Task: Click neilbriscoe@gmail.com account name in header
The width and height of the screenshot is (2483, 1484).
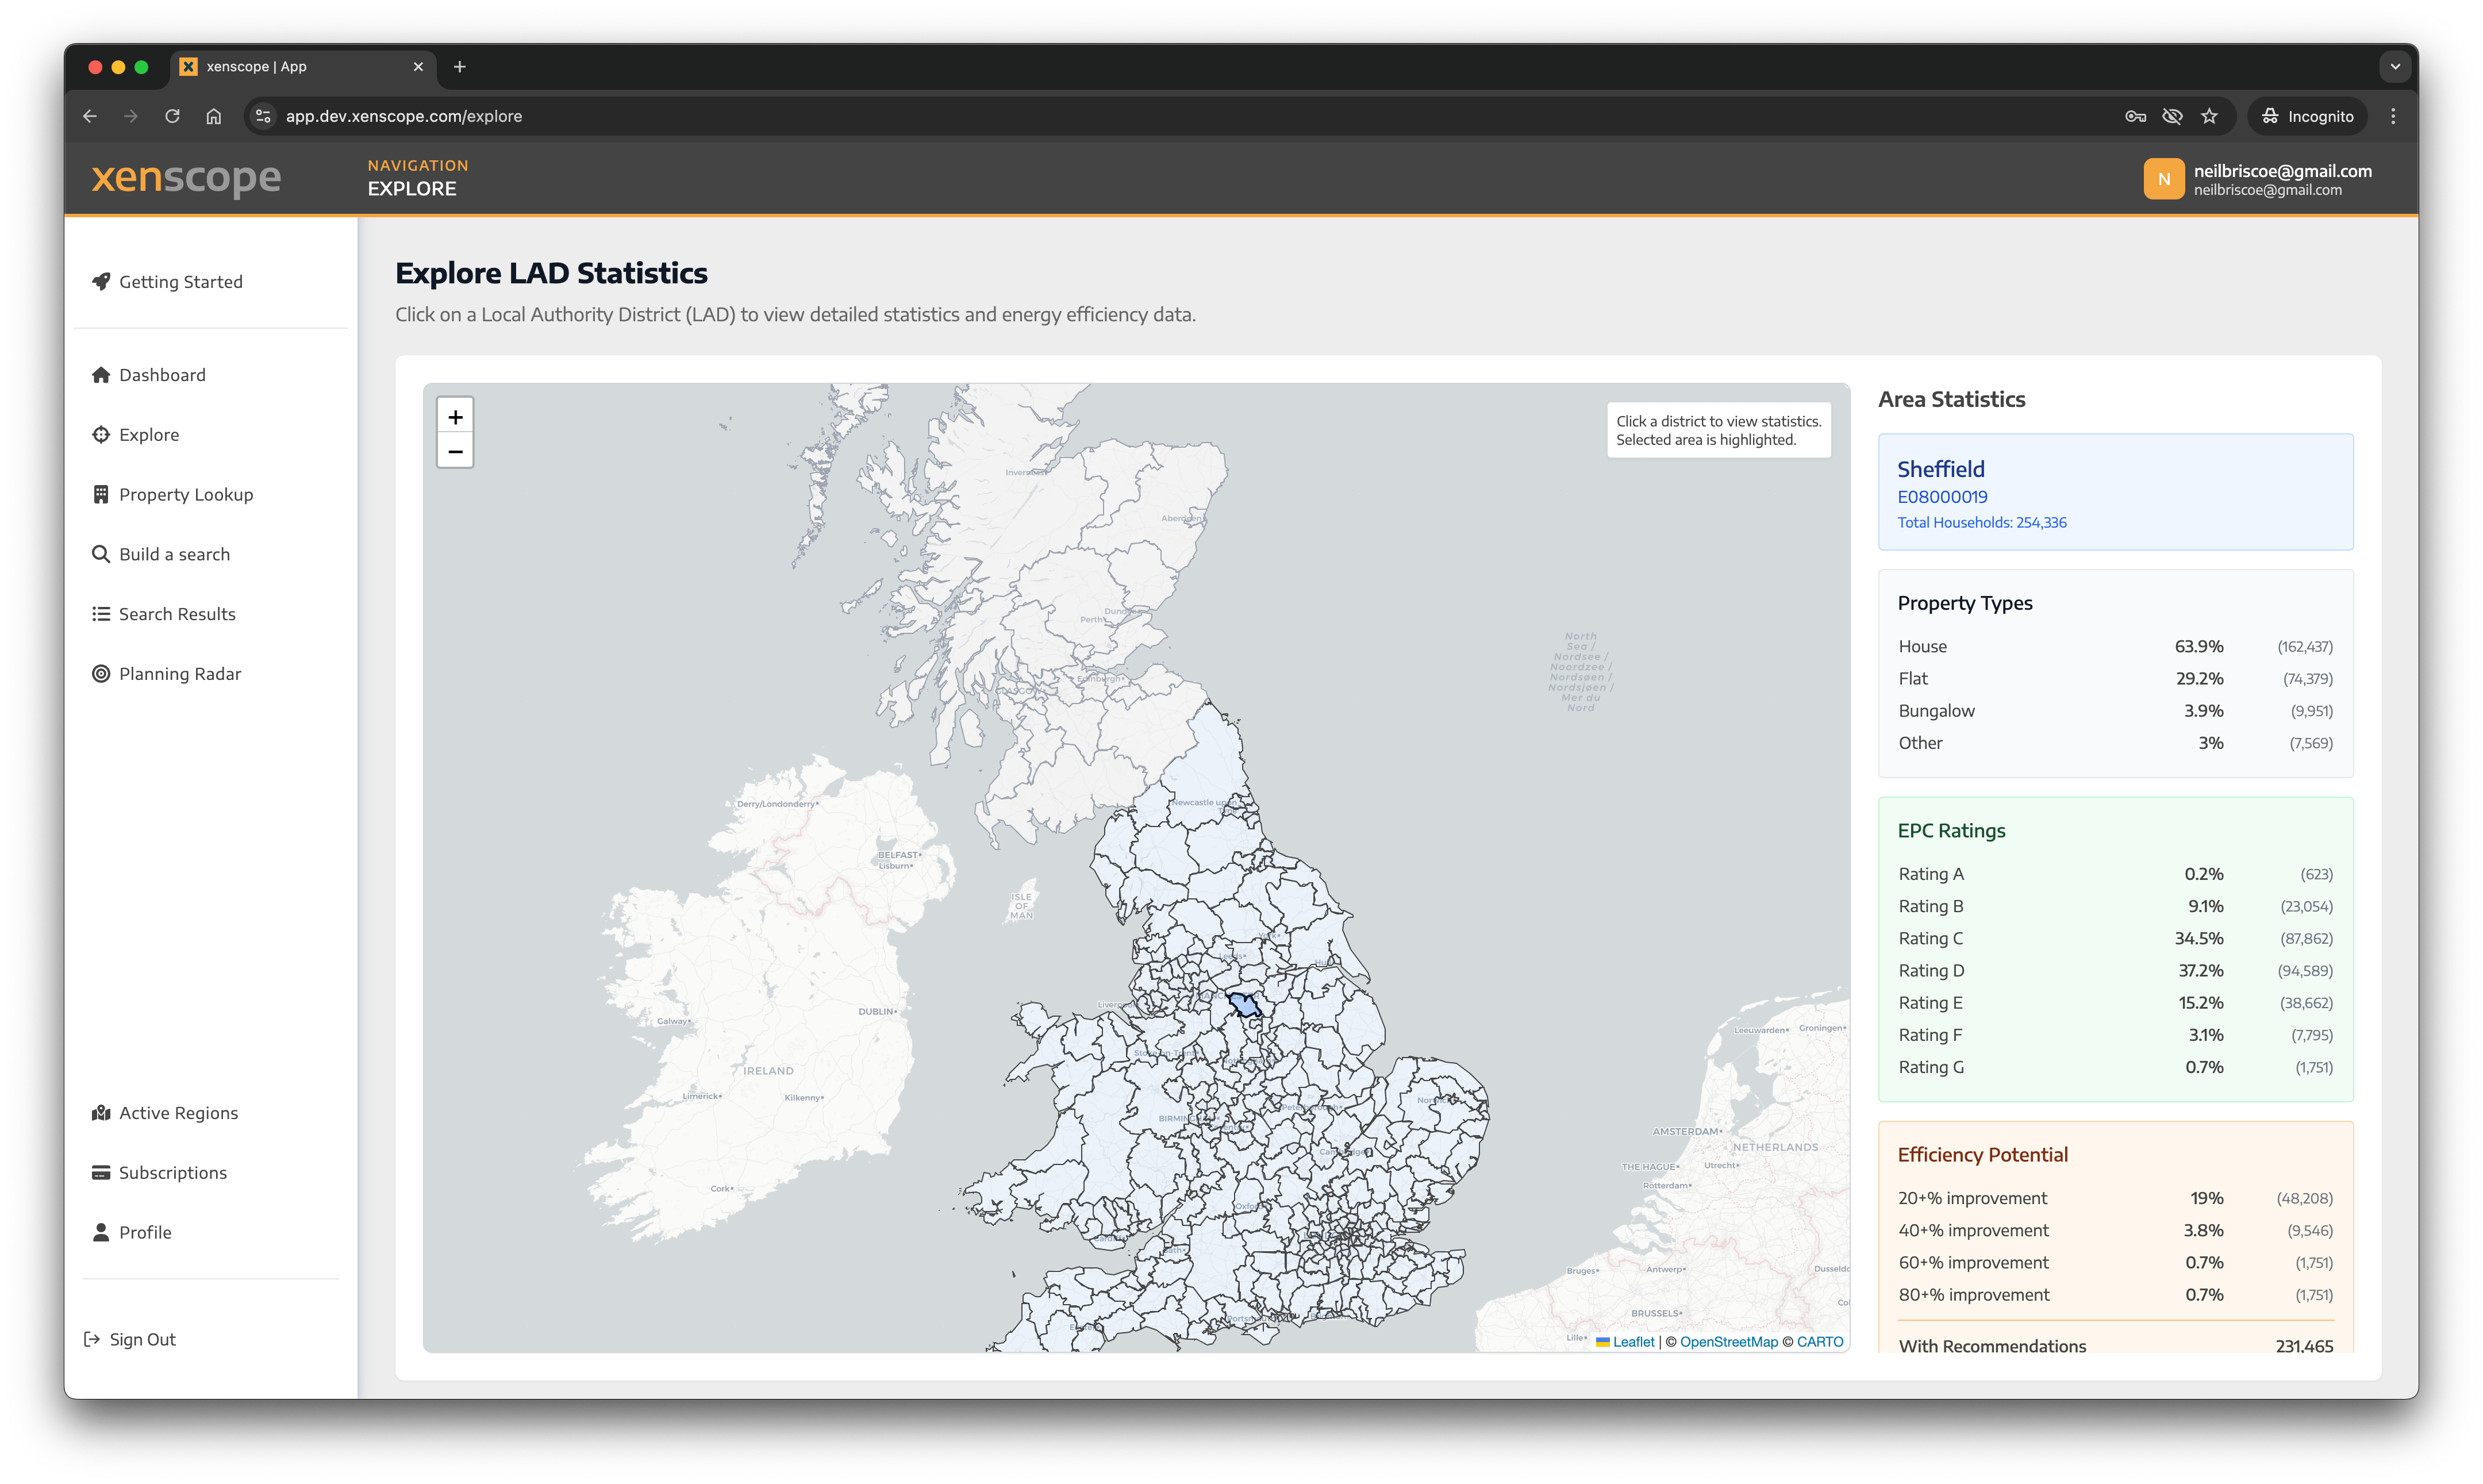Action: click(x=2282, y=171)
